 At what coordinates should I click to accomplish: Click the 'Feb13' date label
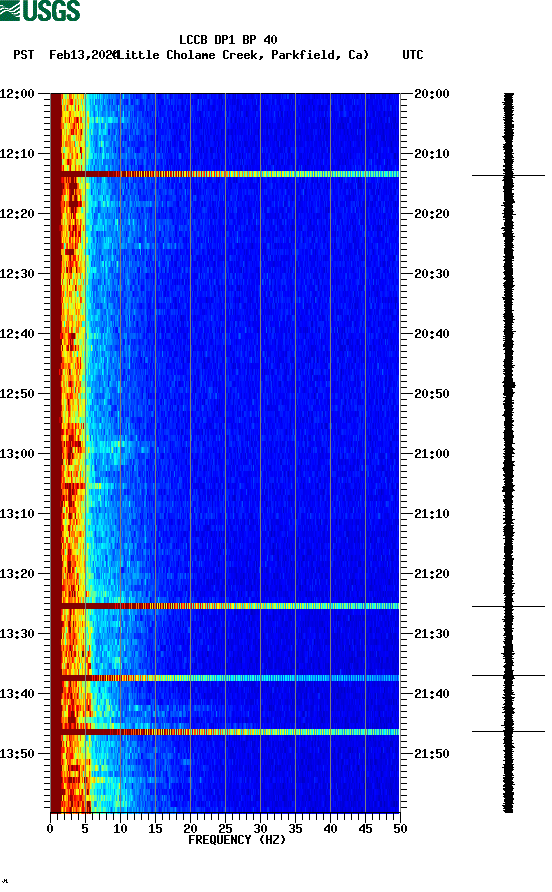point(66,55)
